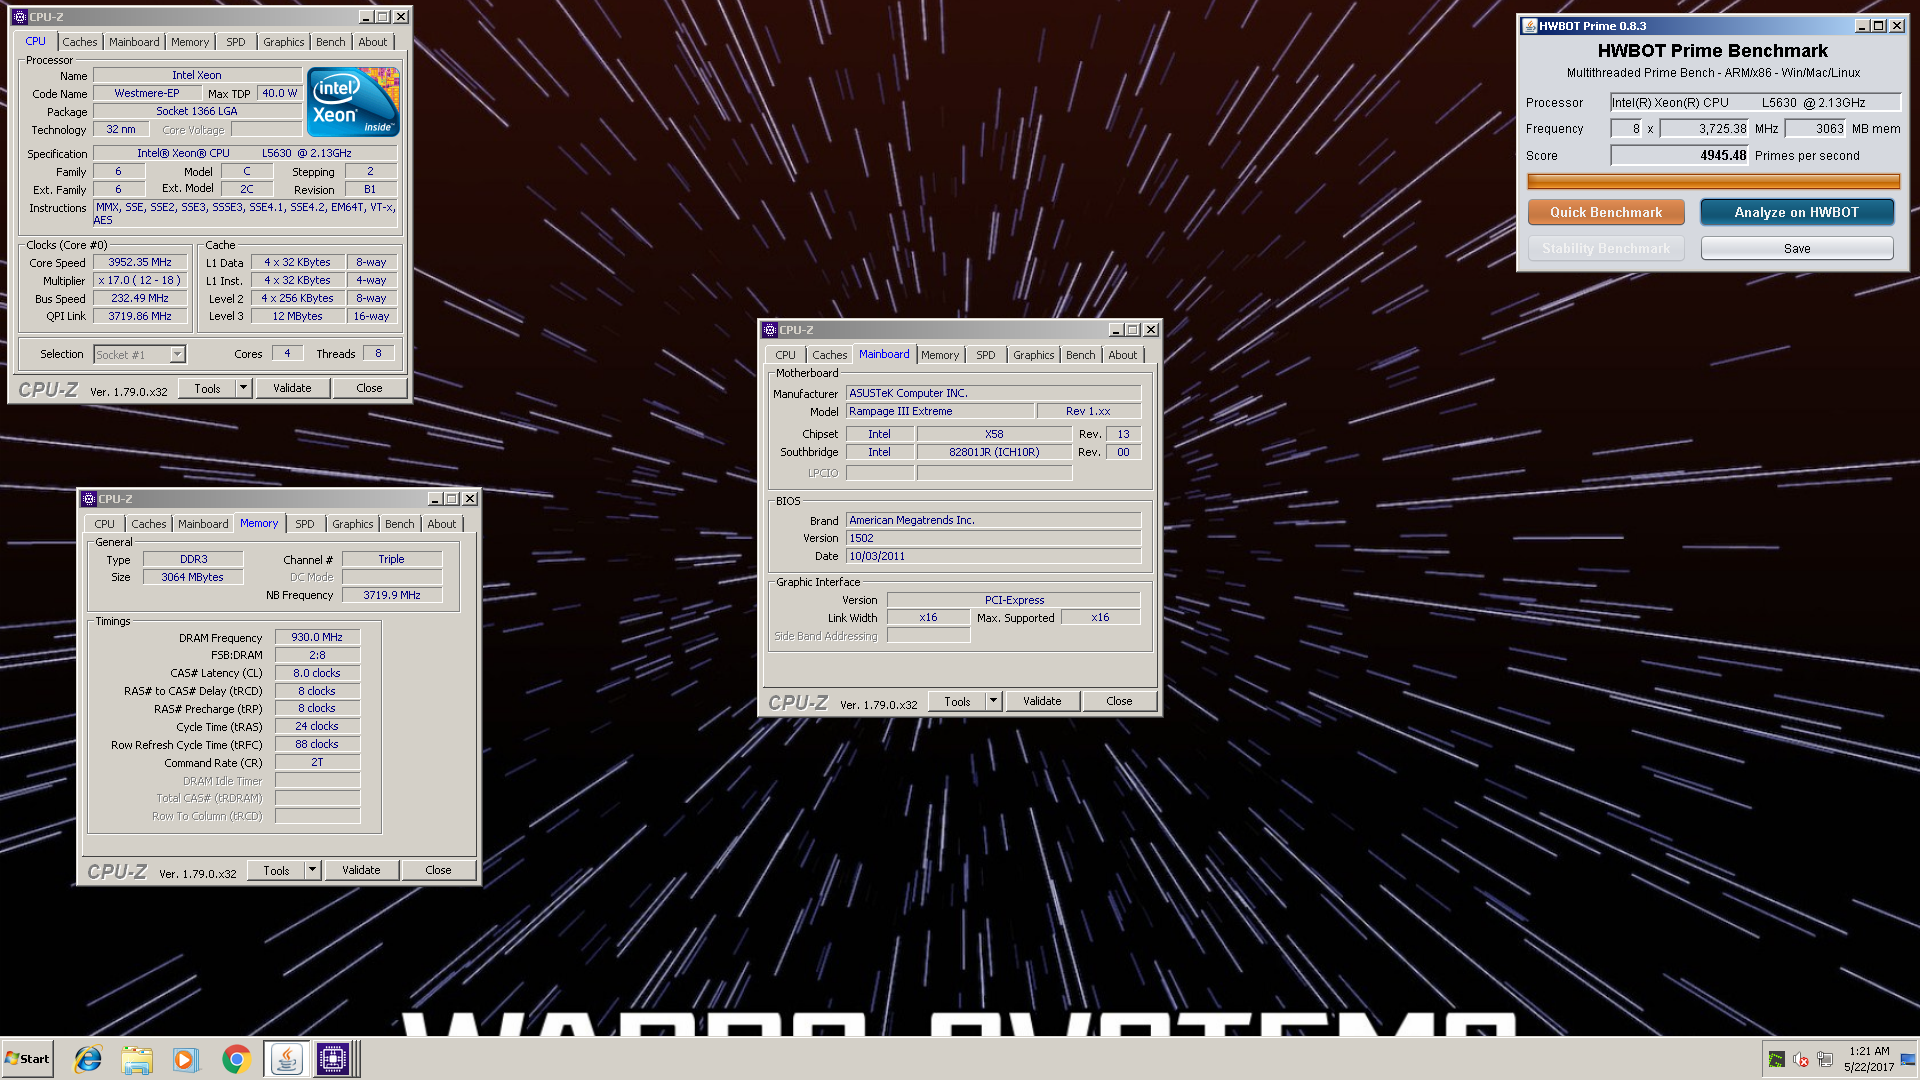Expand Tools arrow in CPU-Z Mainboard window
This screenshot has width=1920, height=1080.
point(993,701)
